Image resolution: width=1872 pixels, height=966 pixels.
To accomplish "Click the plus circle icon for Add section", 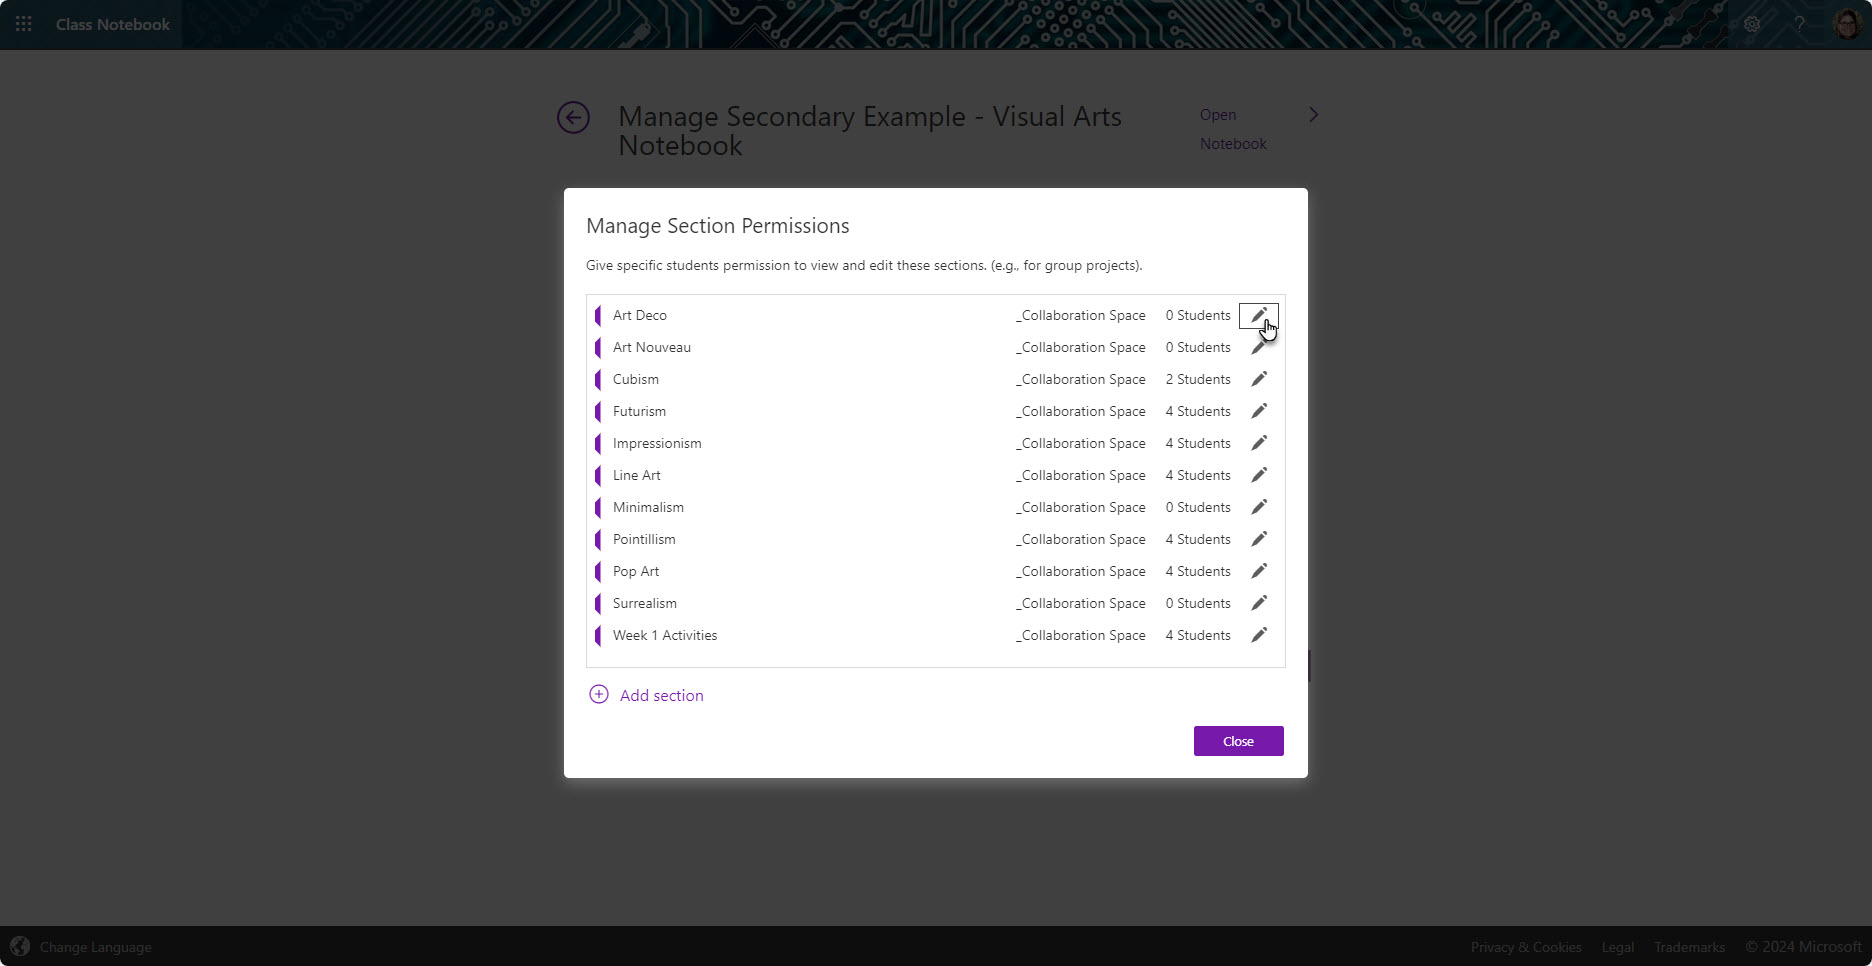I will [598, 695].
